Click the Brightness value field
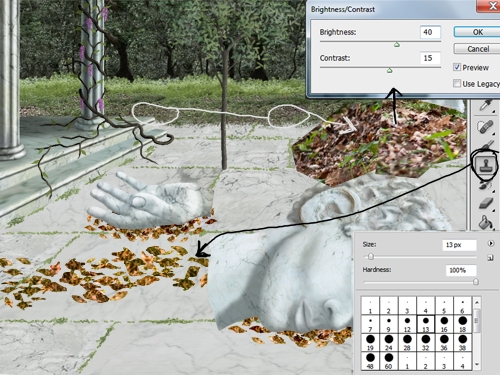Screen dimensions: 500x375 [x=430, y=32]
